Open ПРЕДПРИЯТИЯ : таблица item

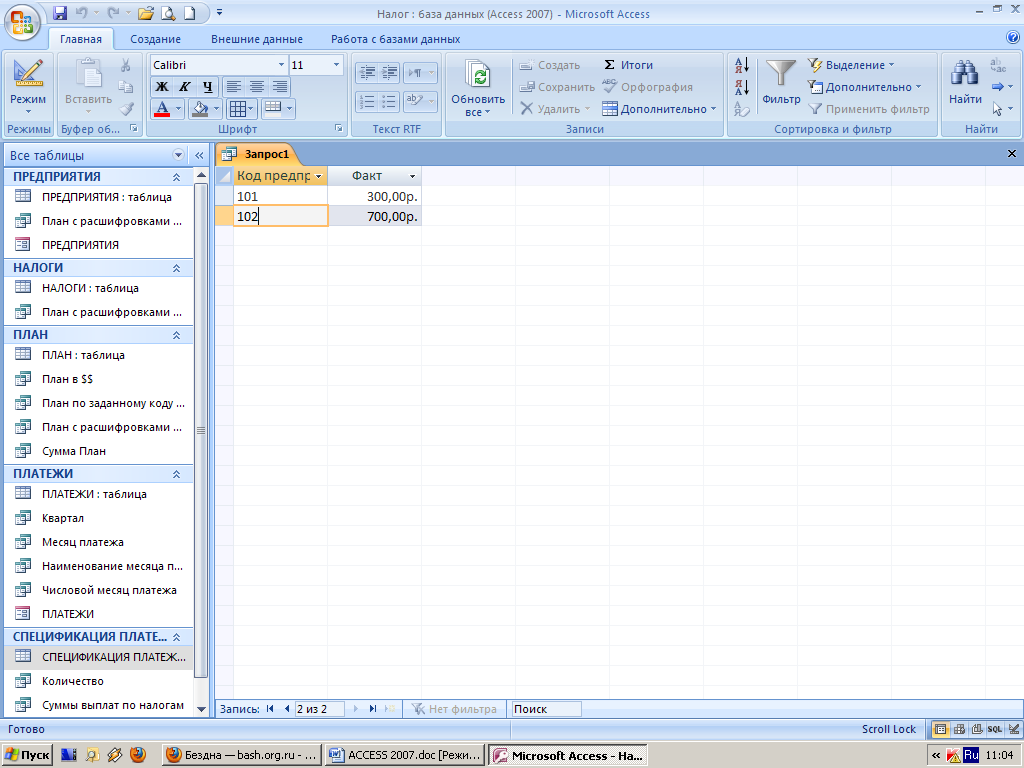tap(99, 197)
